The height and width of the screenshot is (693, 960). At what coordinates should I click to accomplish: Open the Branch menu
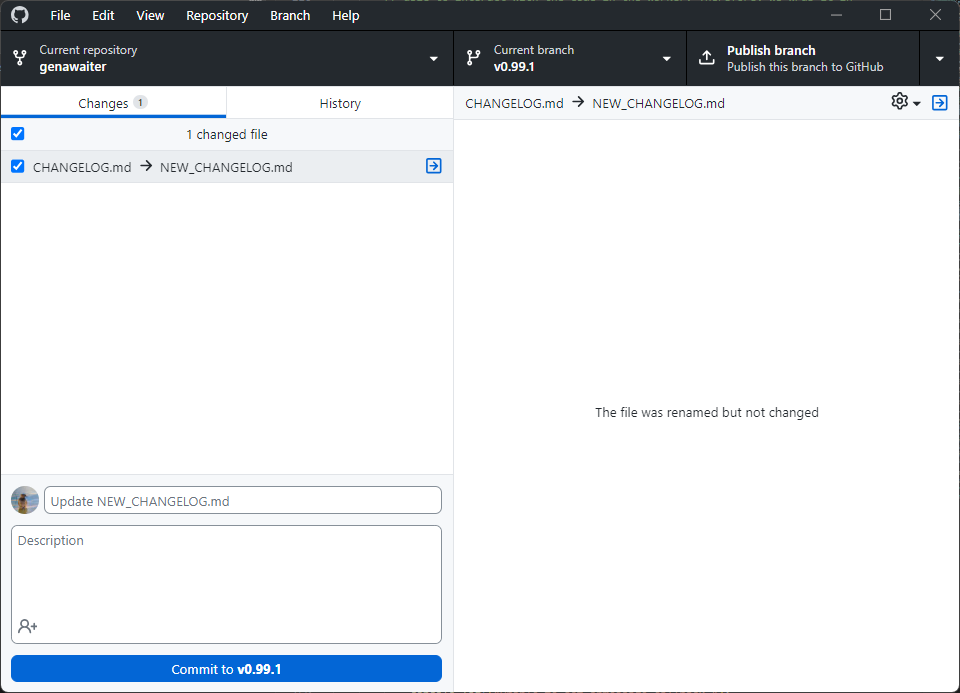[290, 15]
